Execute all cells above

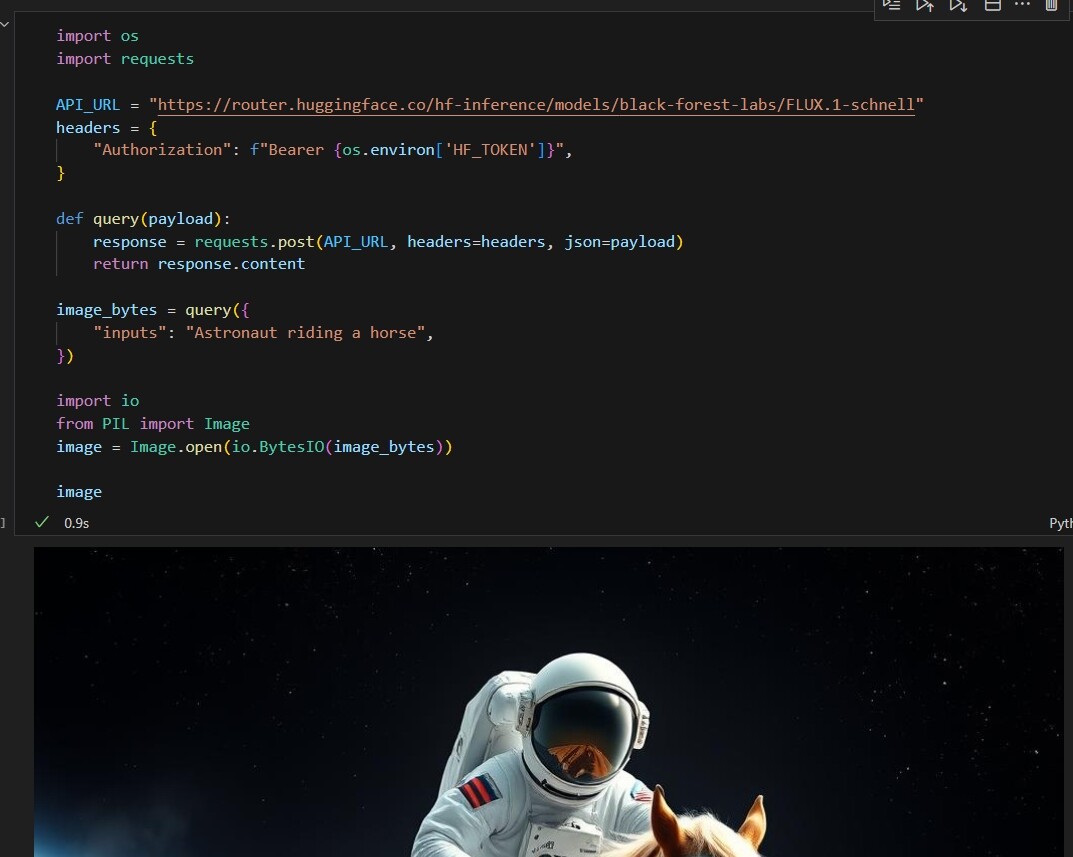click(x=925, y=6)
